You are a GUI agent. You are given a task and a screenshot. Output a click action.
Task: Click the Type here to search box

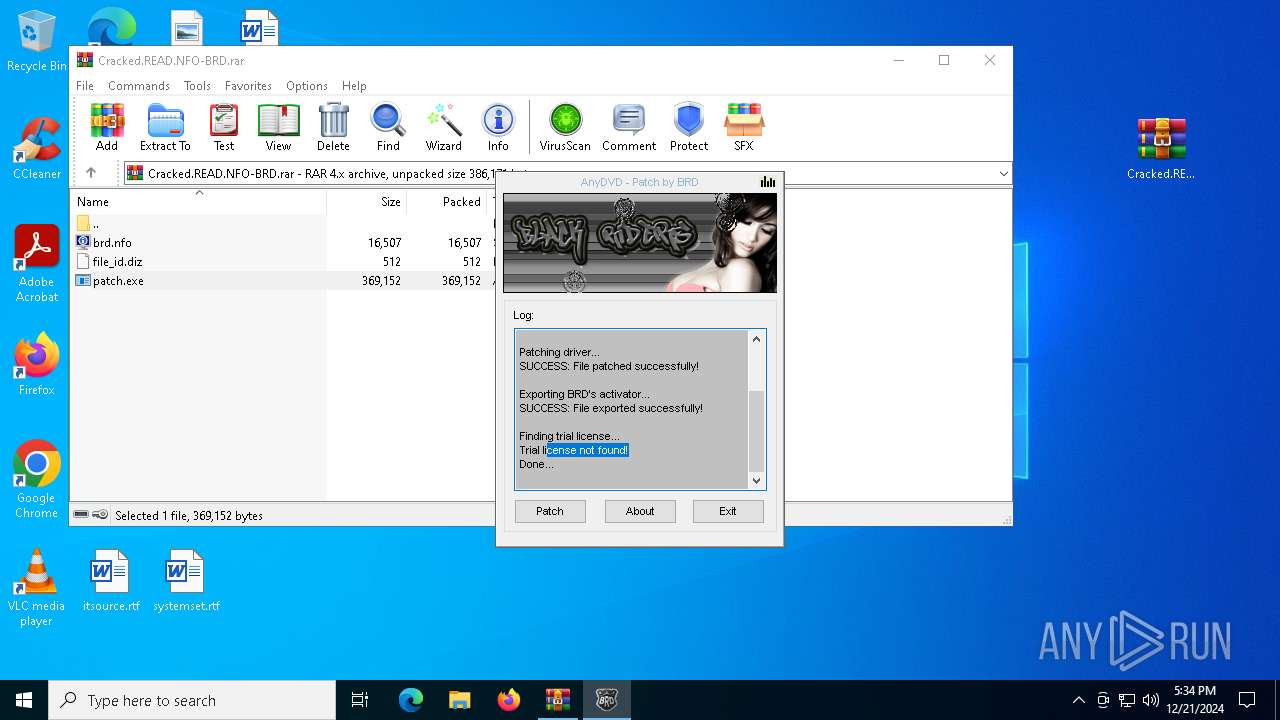click(x=192, y=700)
